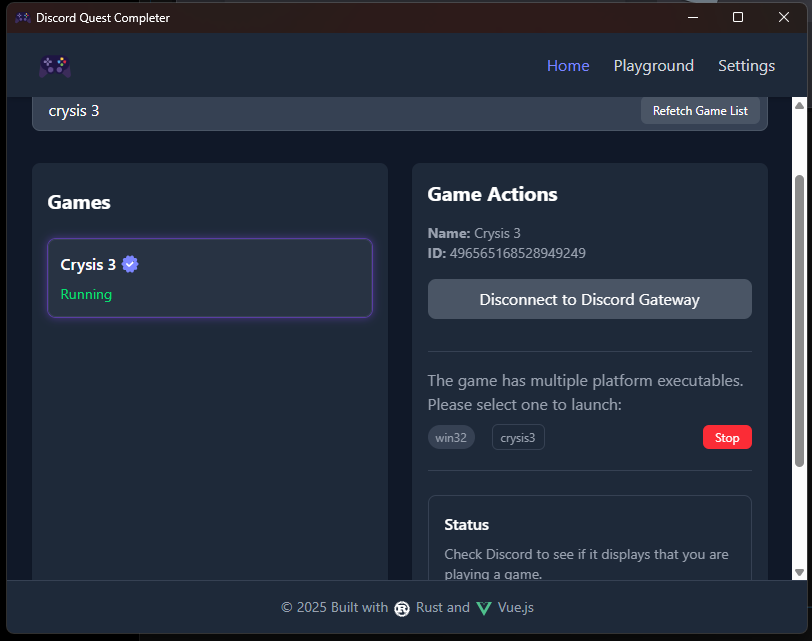The width and height of the screenshot is (812, 641).
Task: Click the app icon in the title bar
Action: (x=23, y=18)
